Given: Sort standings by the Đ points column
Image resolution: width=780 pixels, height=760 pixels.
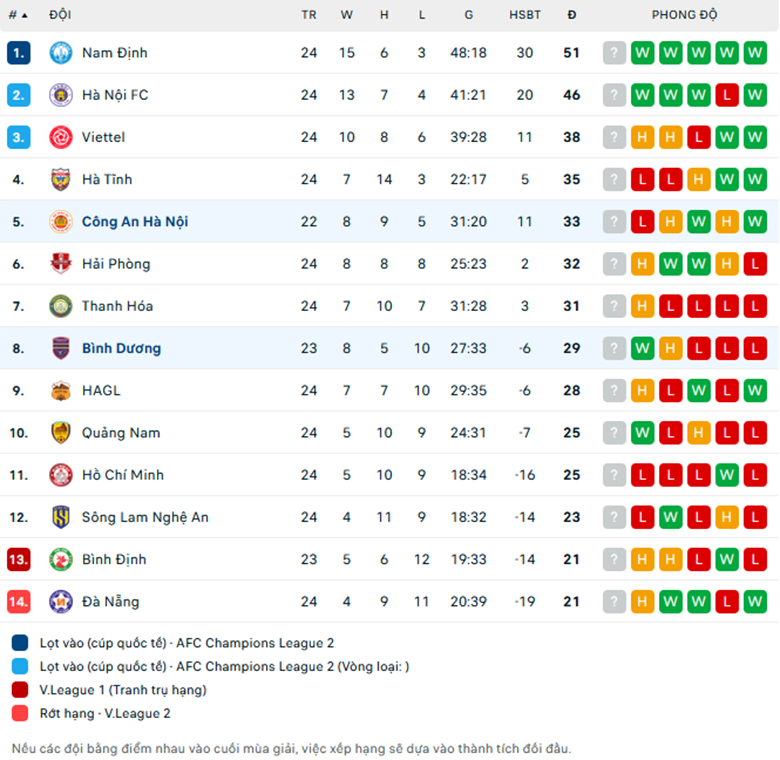Looking at the screenshot, I should (572, 15).
